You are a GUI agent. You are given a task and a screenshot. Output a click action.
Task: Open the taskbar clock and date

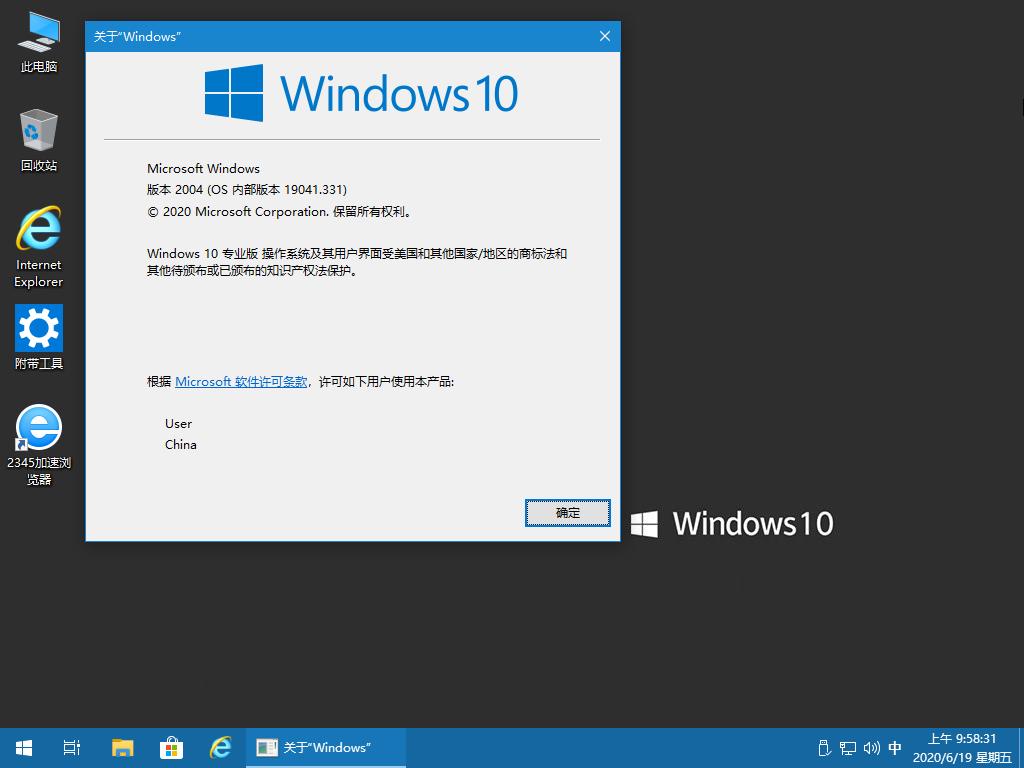point(962,748)
